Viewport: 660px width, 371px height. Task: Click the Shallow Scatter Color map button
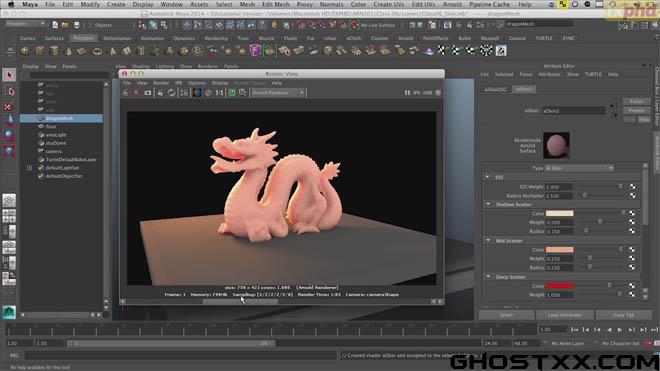coord(632,214)
